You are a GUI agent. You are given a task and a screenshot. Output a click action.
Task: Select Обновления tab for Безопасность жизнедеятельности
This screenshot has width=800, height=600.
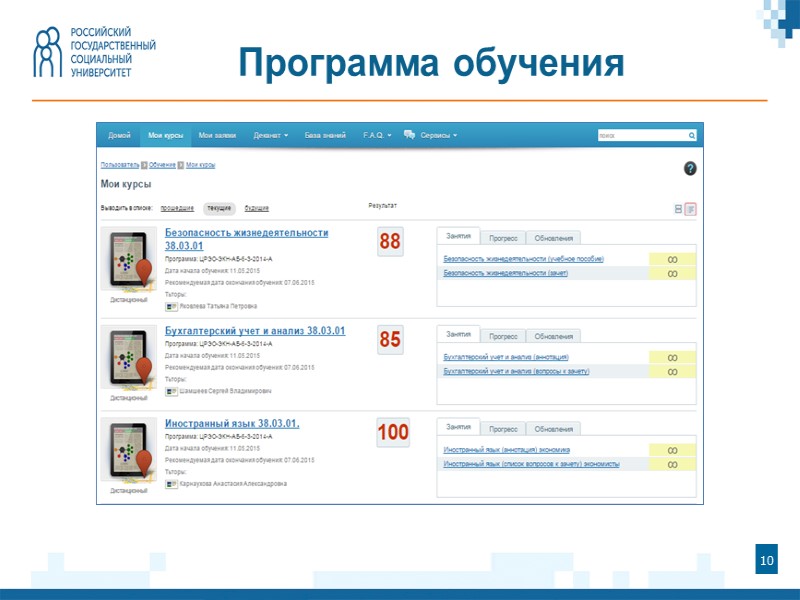pos(554,238)
